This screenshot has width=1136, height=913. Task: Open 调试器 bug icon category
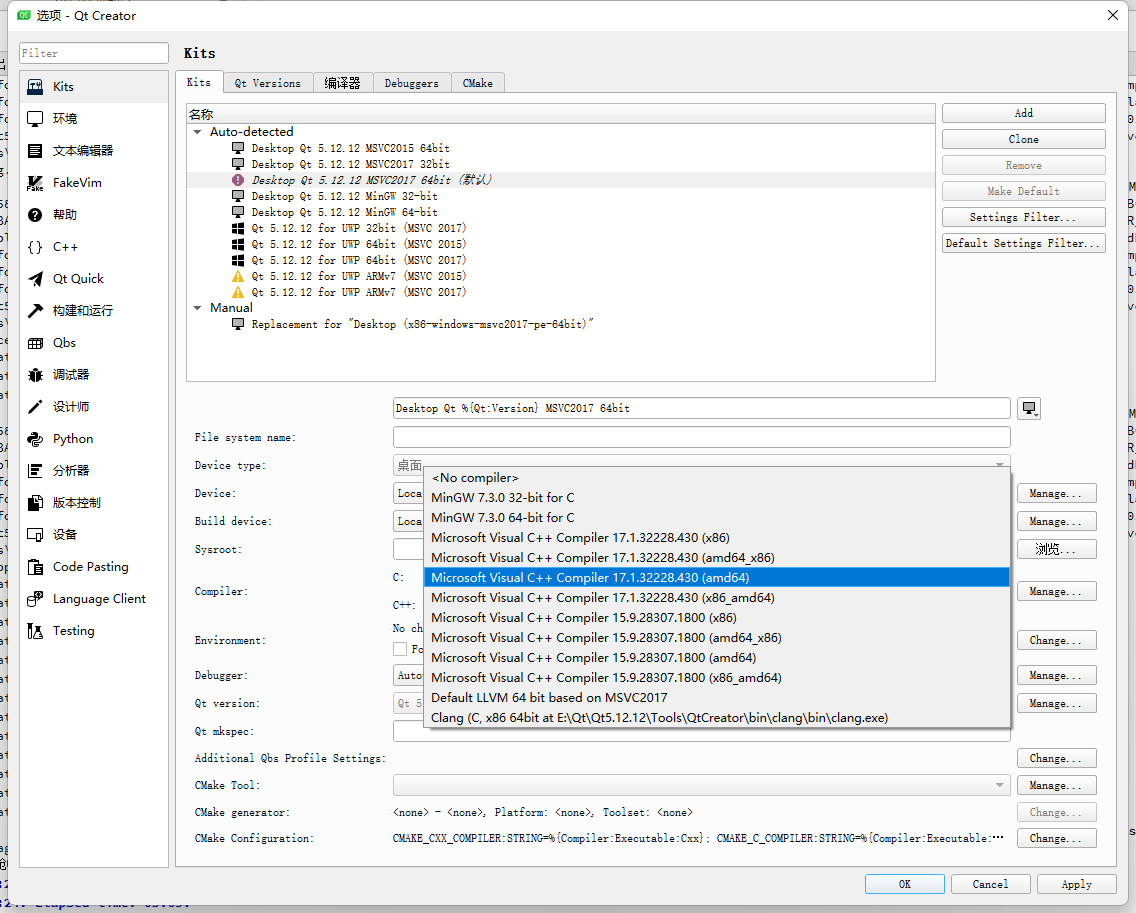click(35, 375)
